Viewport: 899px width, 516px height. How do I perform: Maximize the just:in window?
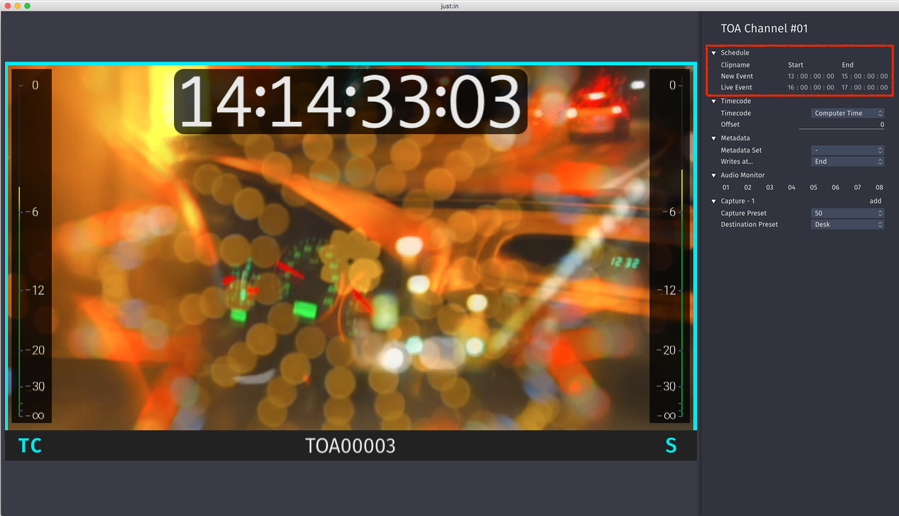coord(27,6)
